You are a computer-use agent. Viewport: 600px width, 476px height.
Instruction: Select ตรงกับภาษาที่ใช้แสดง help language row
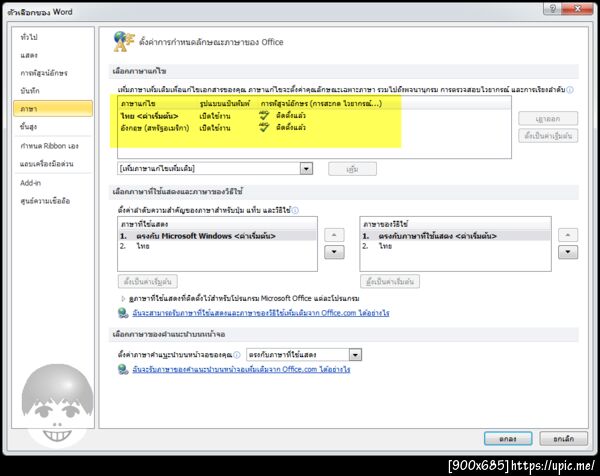[x=455, y=236]
